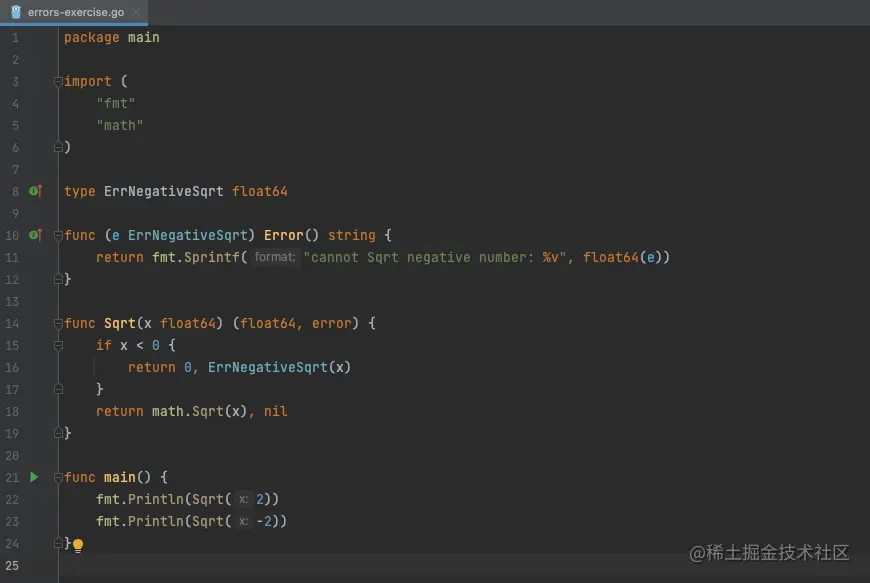Click the -2 argument on line 23
This screenshot has width=870, height=583.
coord(264,521)
